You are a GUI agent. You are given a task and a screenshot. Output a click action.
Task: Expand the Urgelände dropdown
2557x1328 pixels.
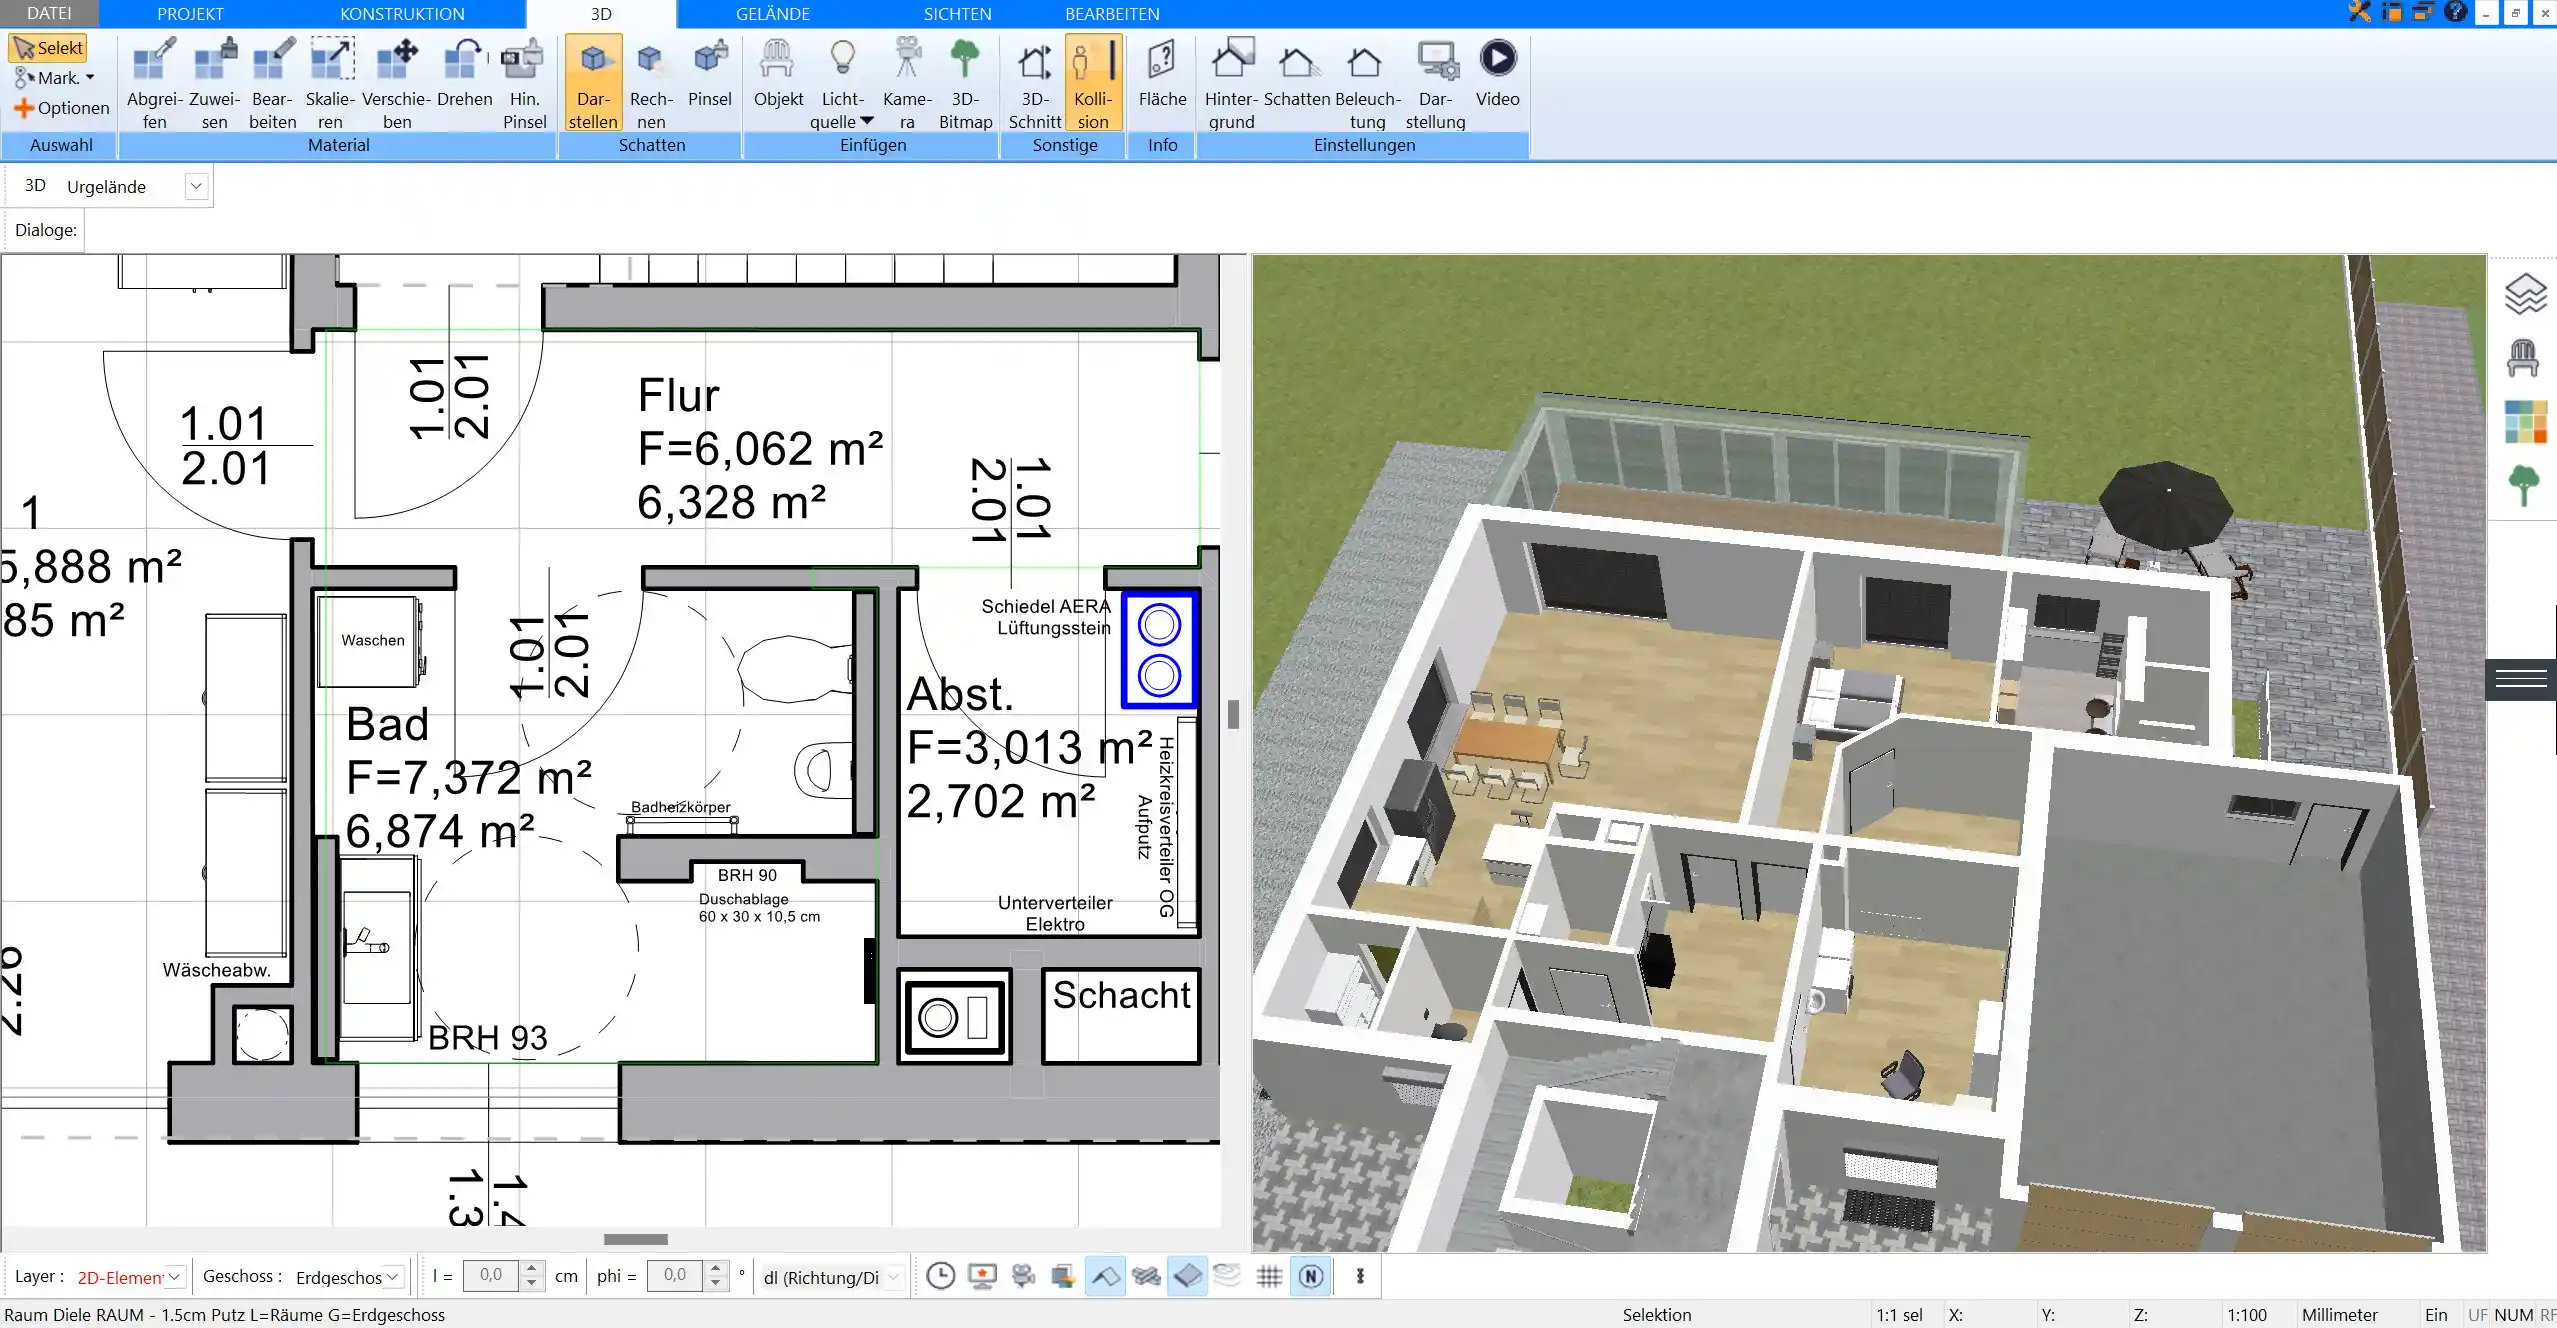point(196,186)
